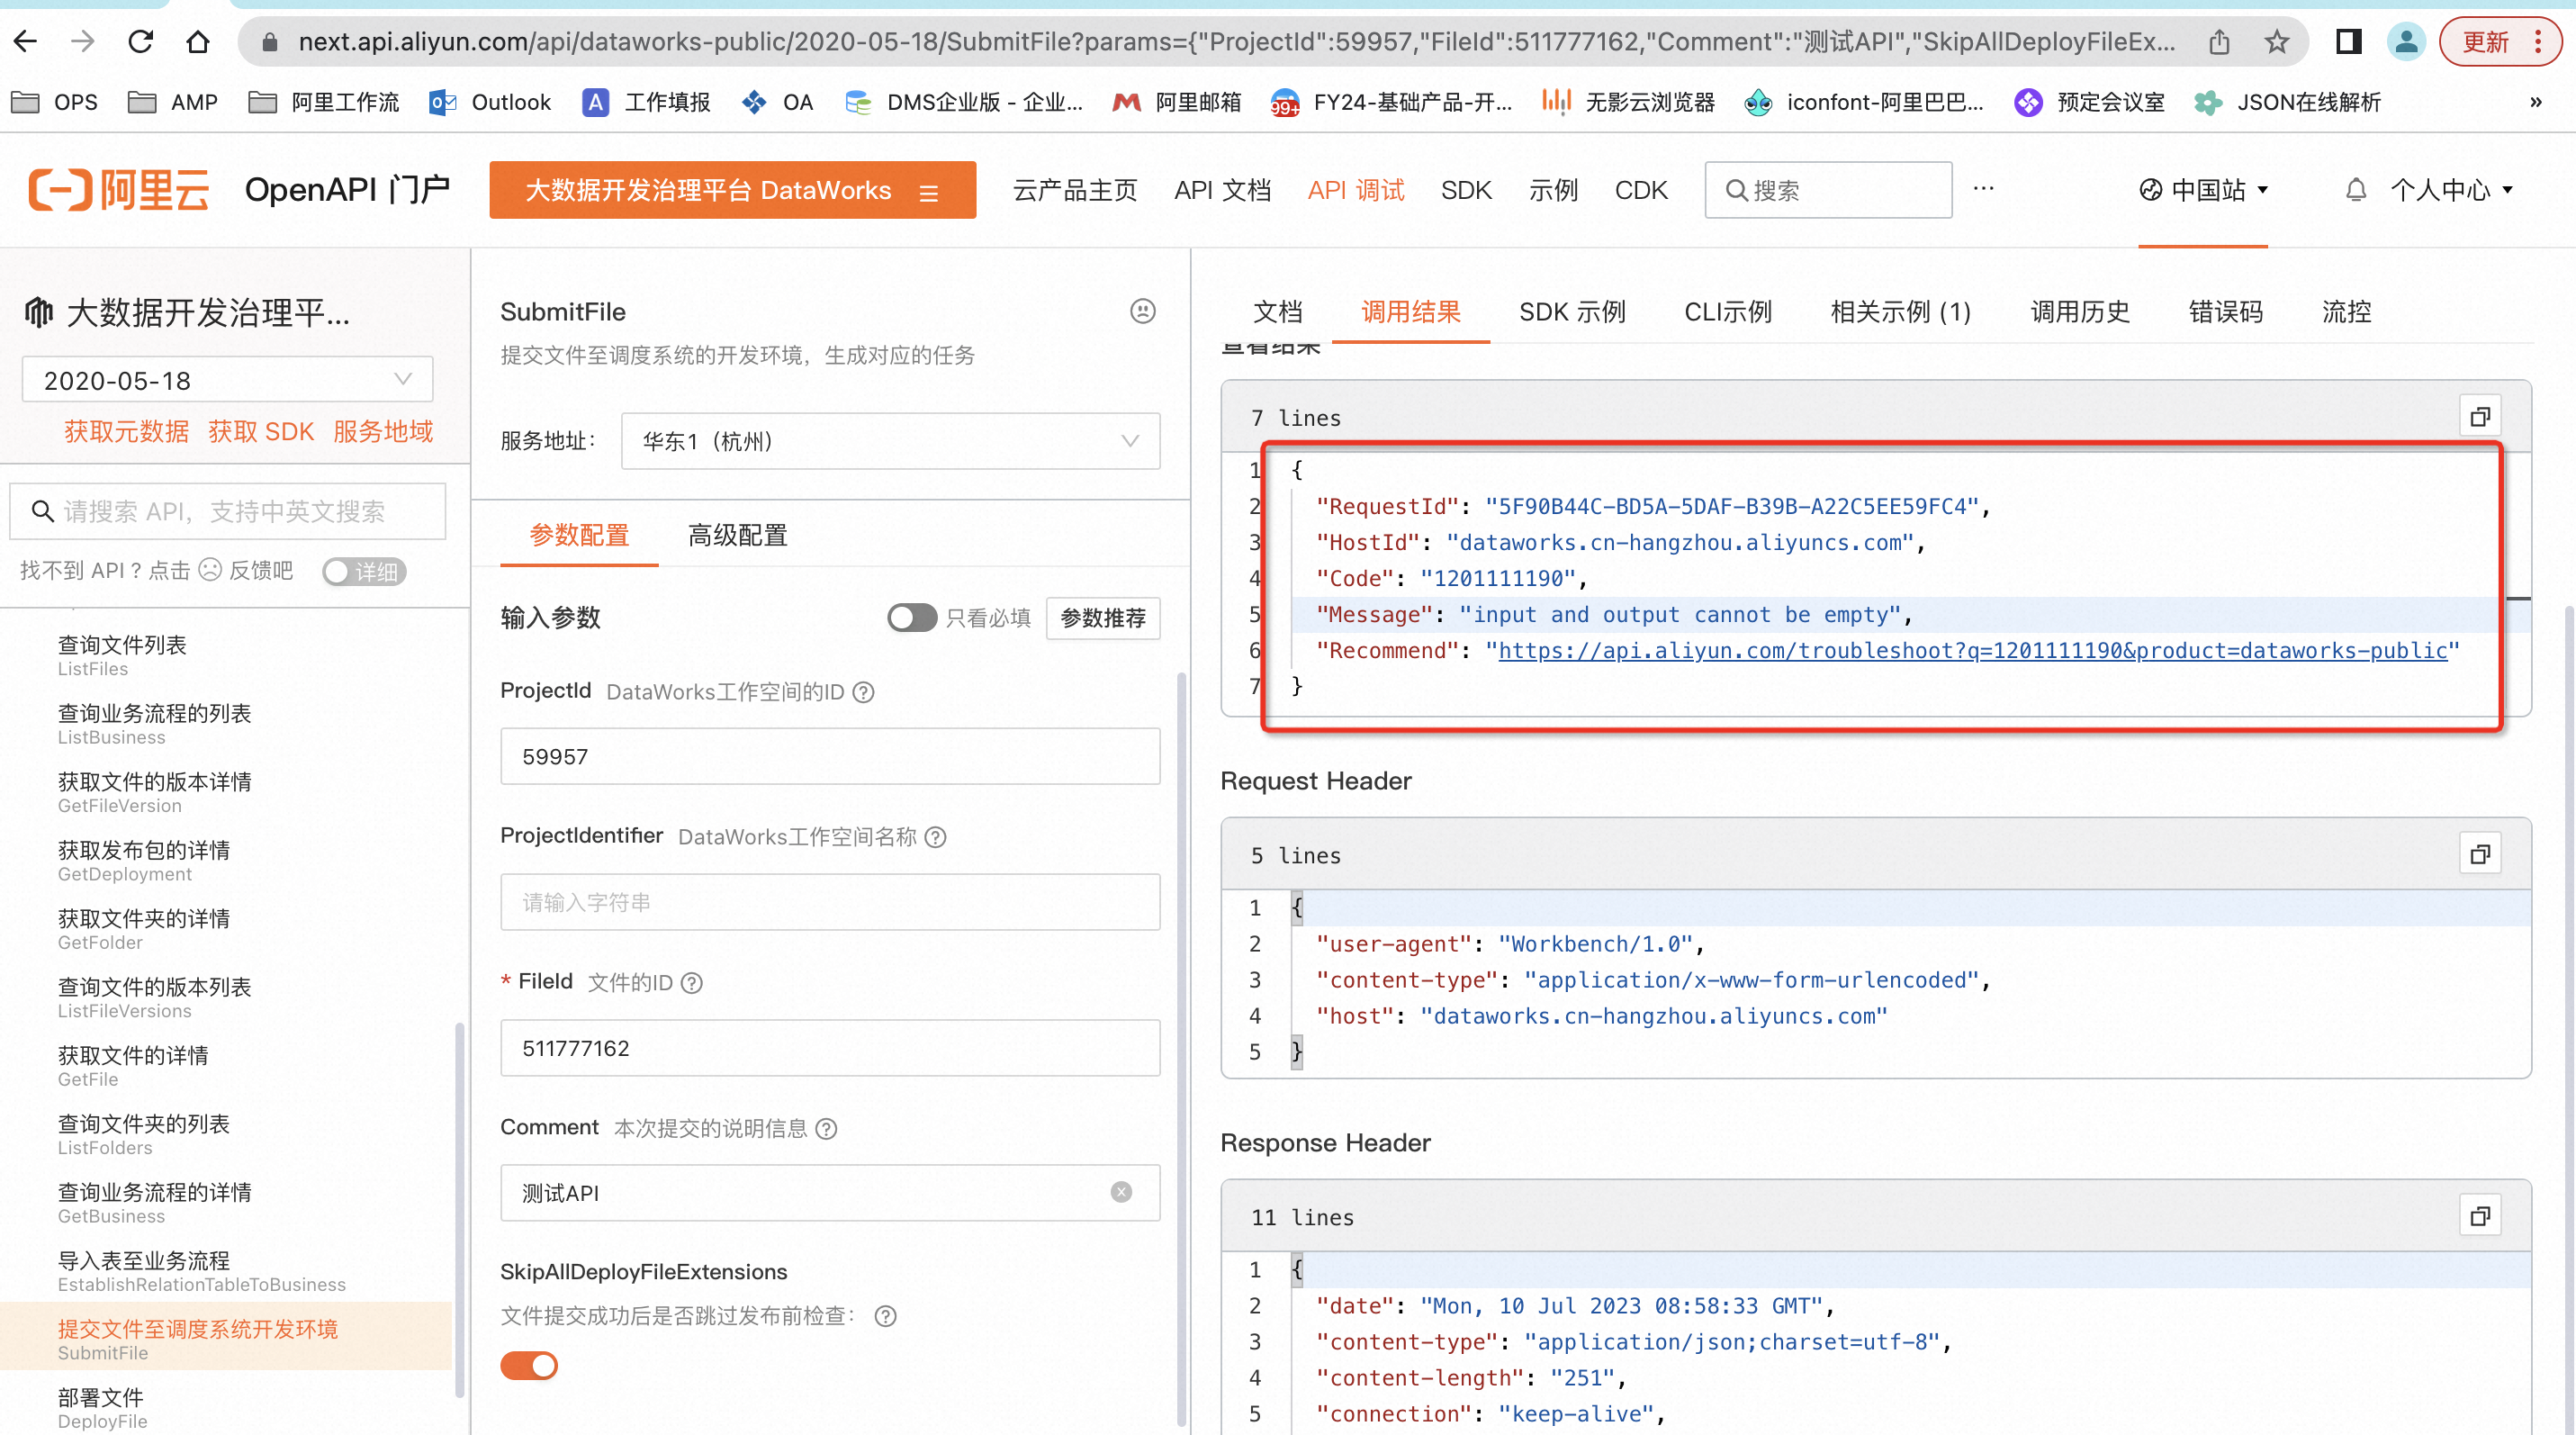Switch to the 高级配置 tab

737,535
